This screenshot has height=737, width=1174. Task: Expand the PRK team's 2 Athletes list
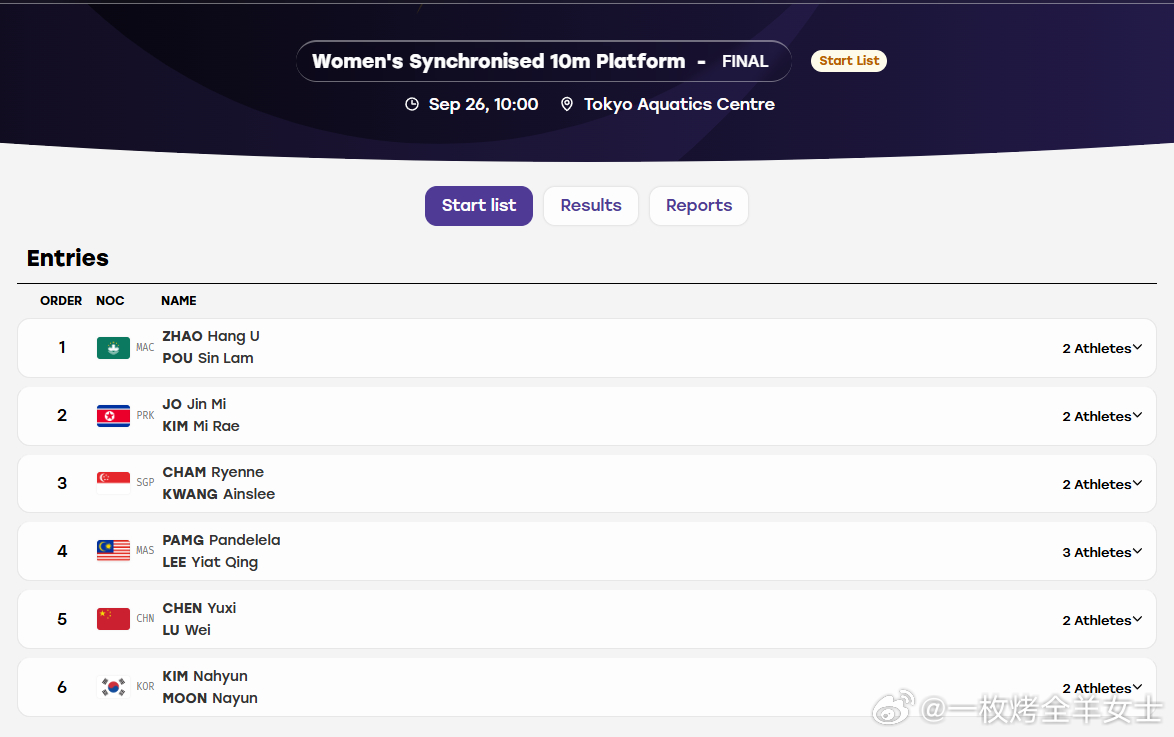[1101, 416]
